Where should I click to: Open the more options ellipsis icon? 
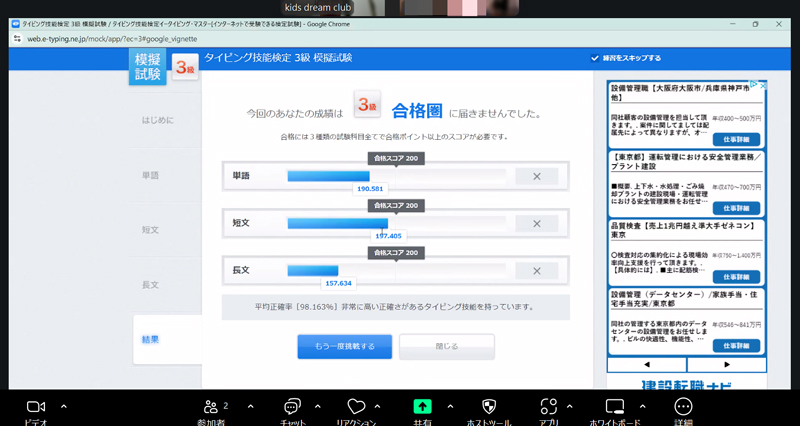pyautogui.click(x=683, y=407)
